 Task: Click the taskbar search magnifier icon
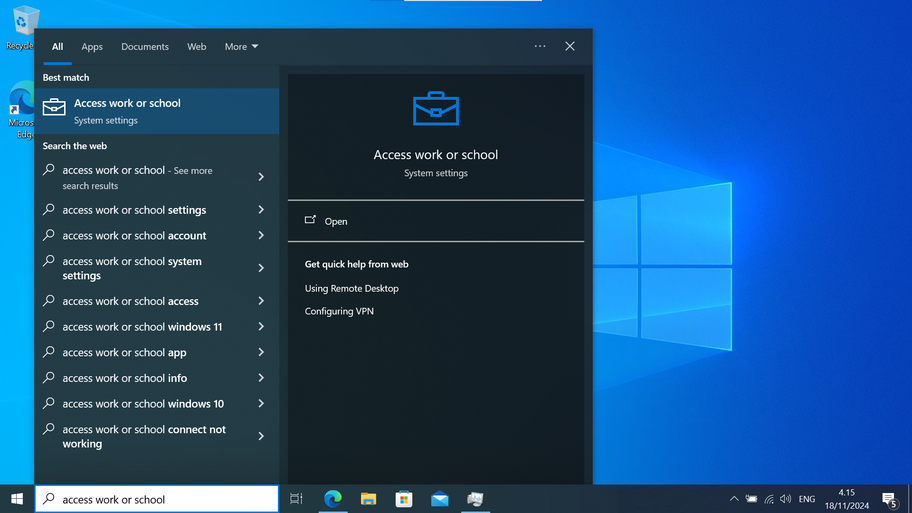pos(49,498)
